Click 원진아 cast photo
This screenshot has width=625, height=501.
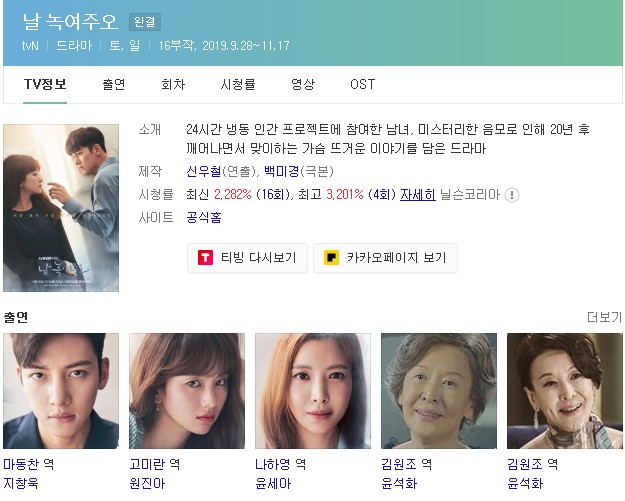coord(187,391)
